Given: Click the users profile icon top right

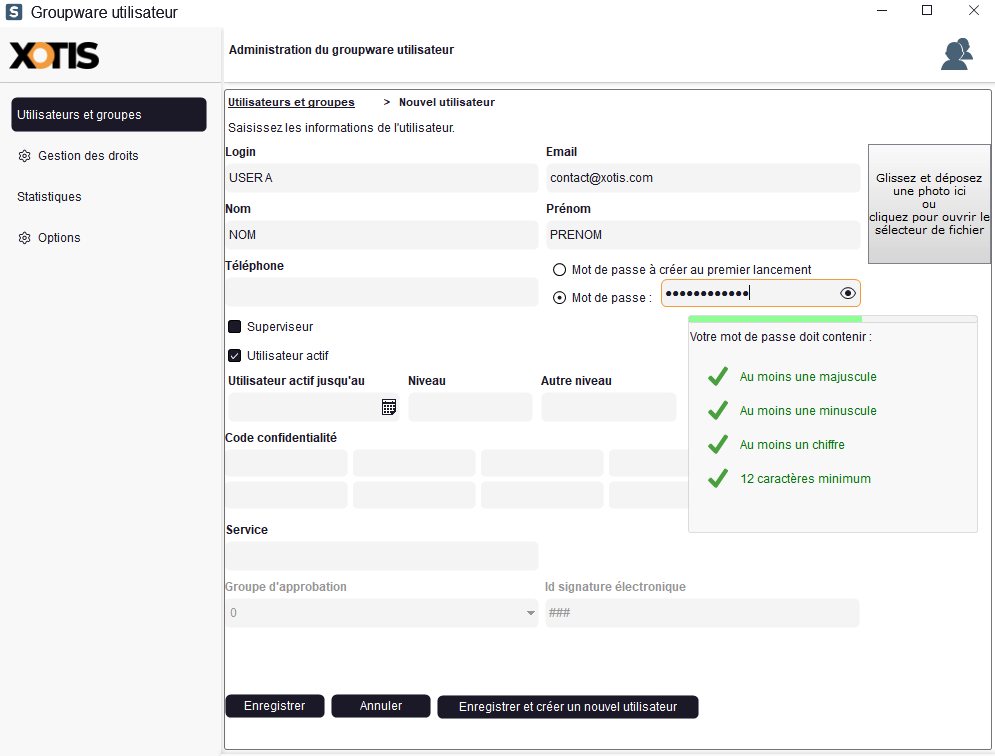Looking at the screenshot, I should (x=956, y=54).
